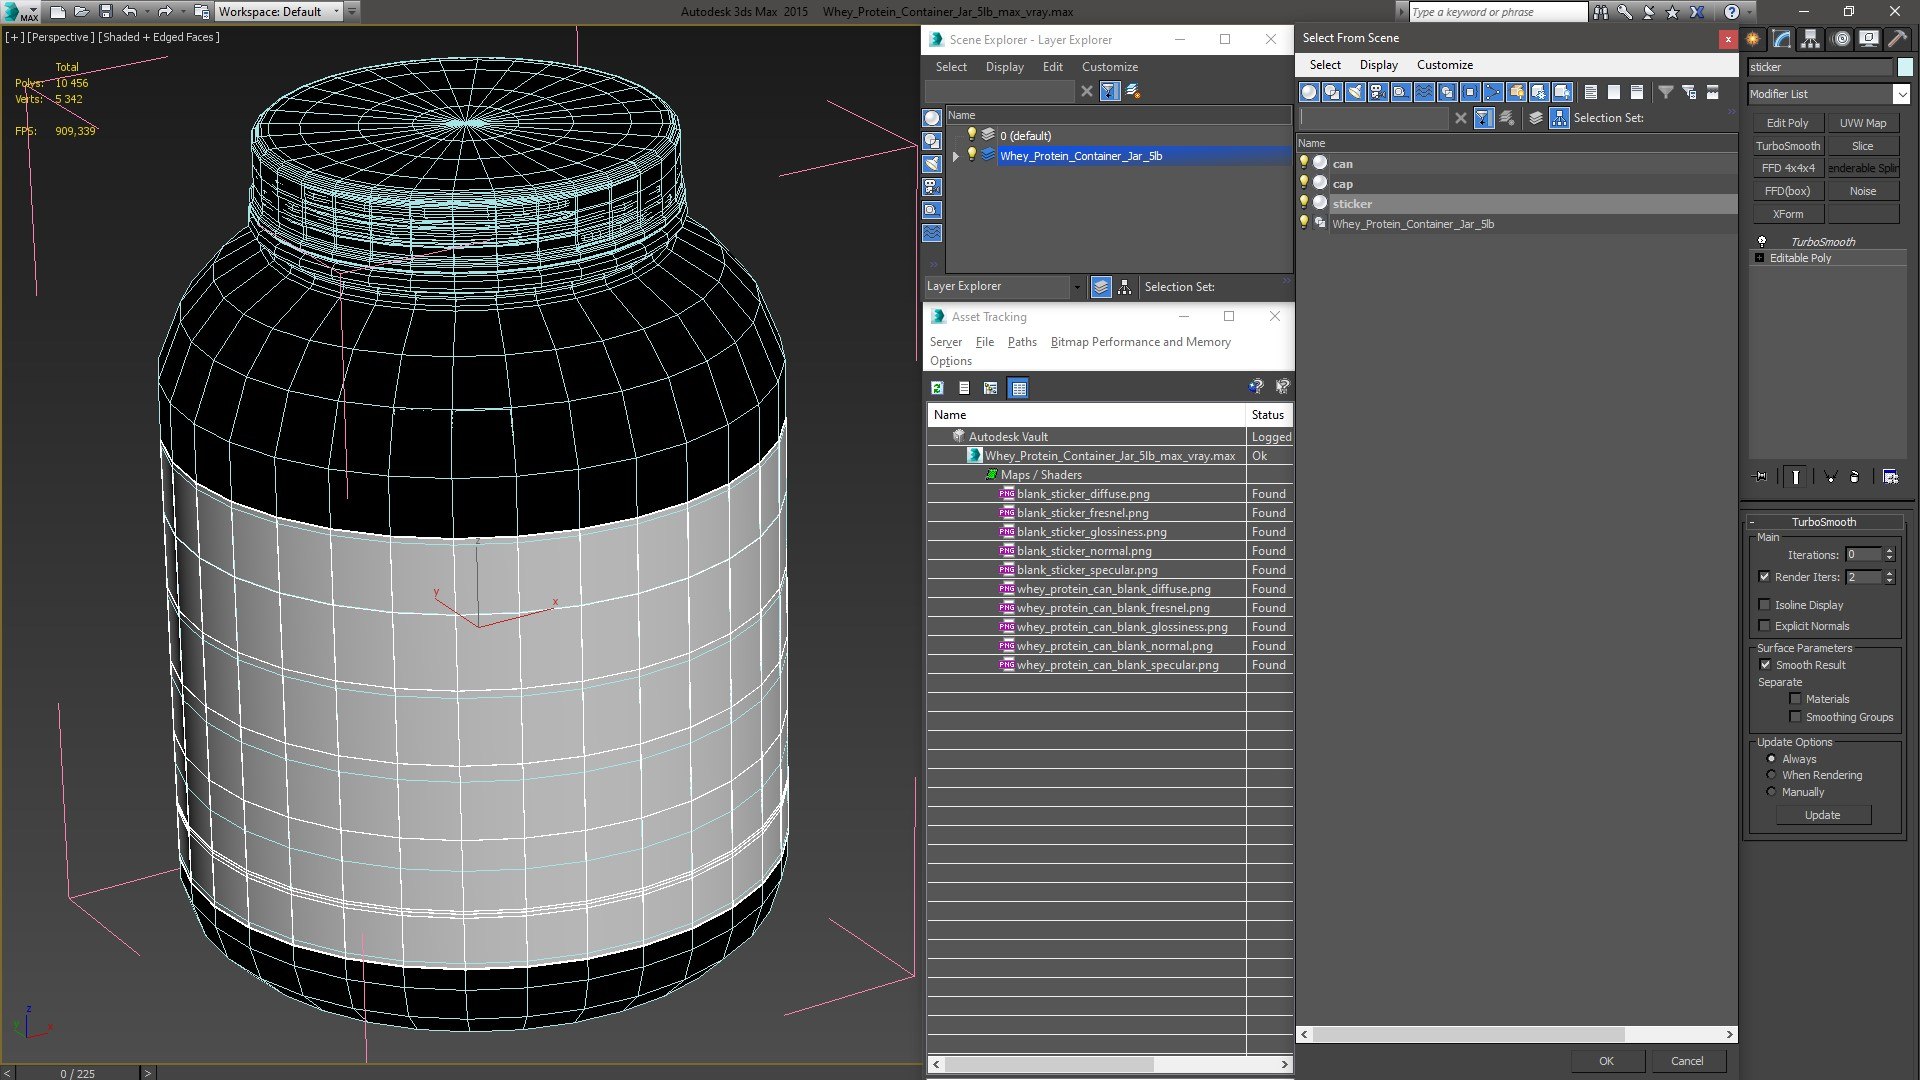1920x1080 pixels.
Task: Toggle the TurboSmooth modifier lightbulb off
Action: pyautogui.click(x=1762, y=242)
